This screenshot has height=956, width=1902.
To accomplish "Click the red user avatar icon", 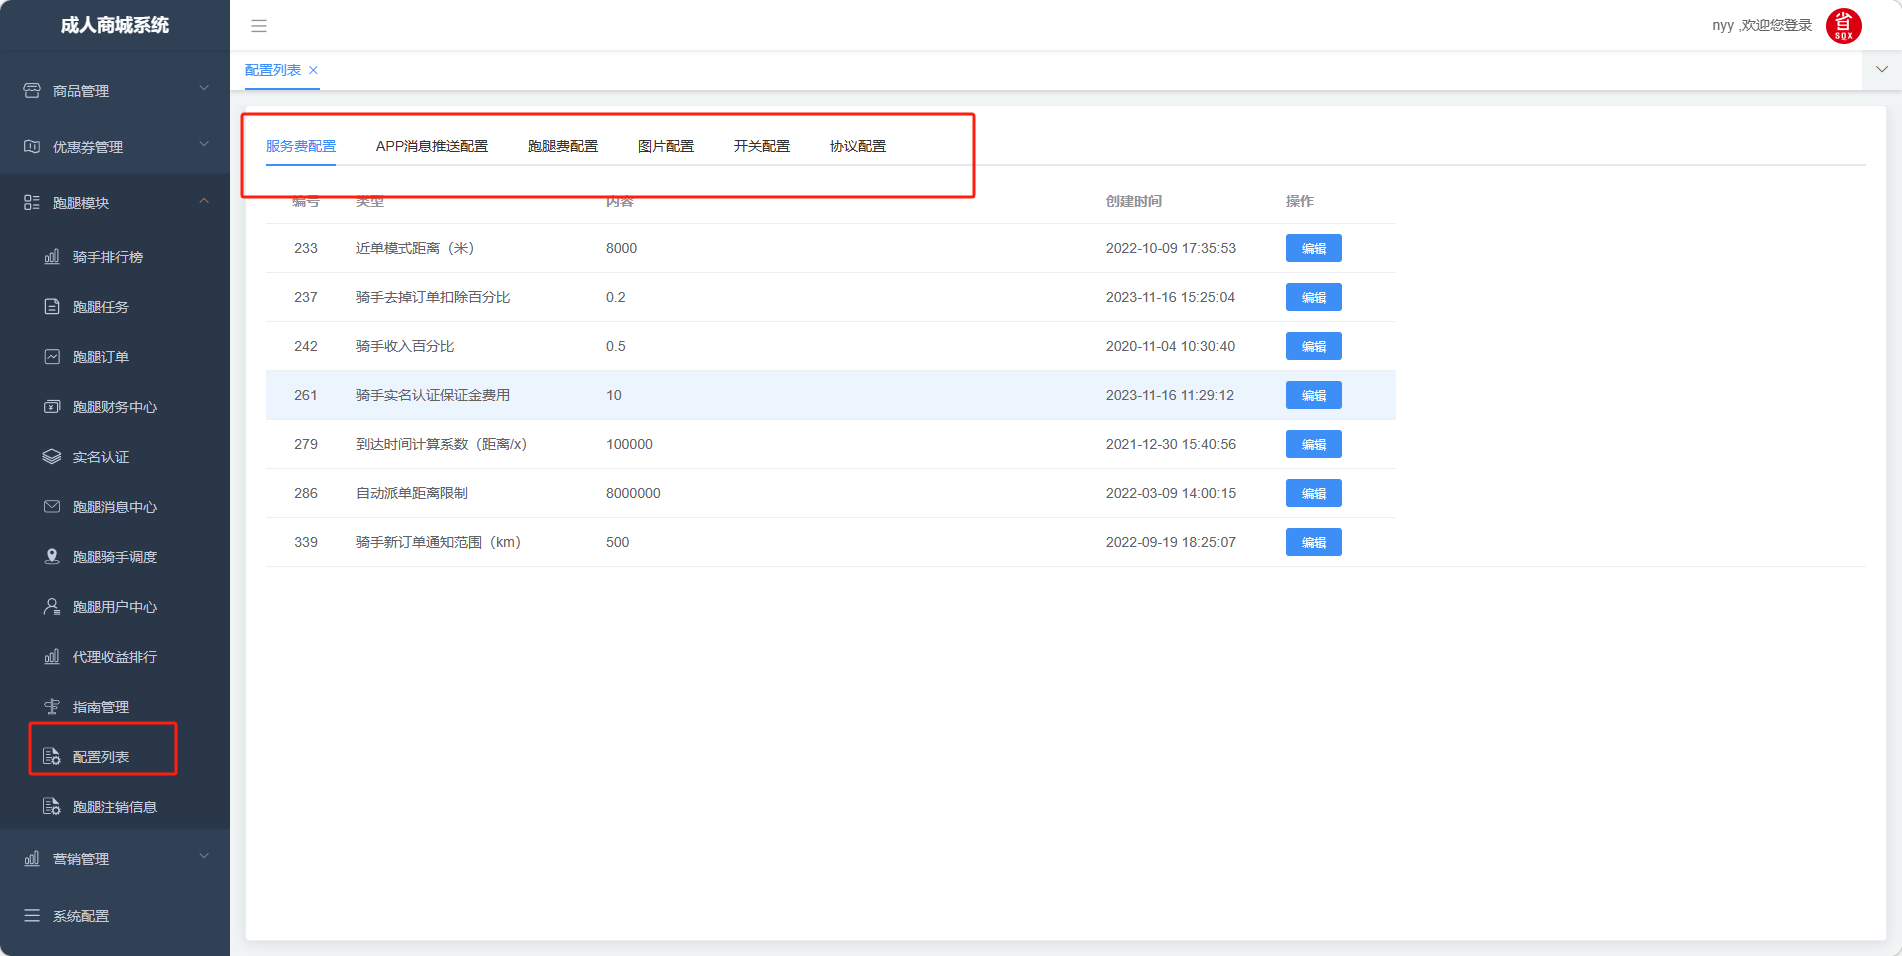I will click(1843, 26).
